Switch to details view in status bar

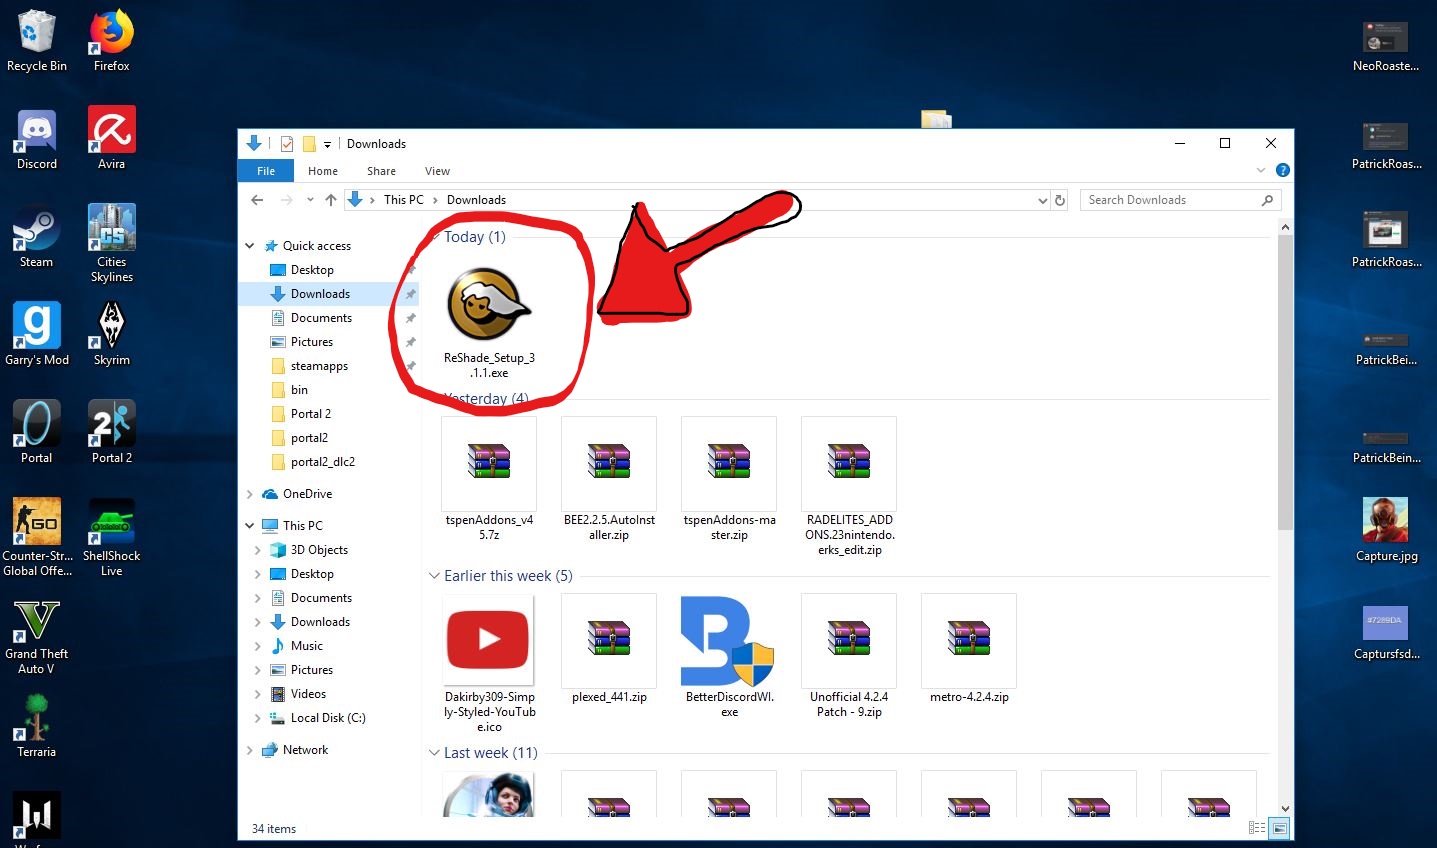coord(1257,828)
